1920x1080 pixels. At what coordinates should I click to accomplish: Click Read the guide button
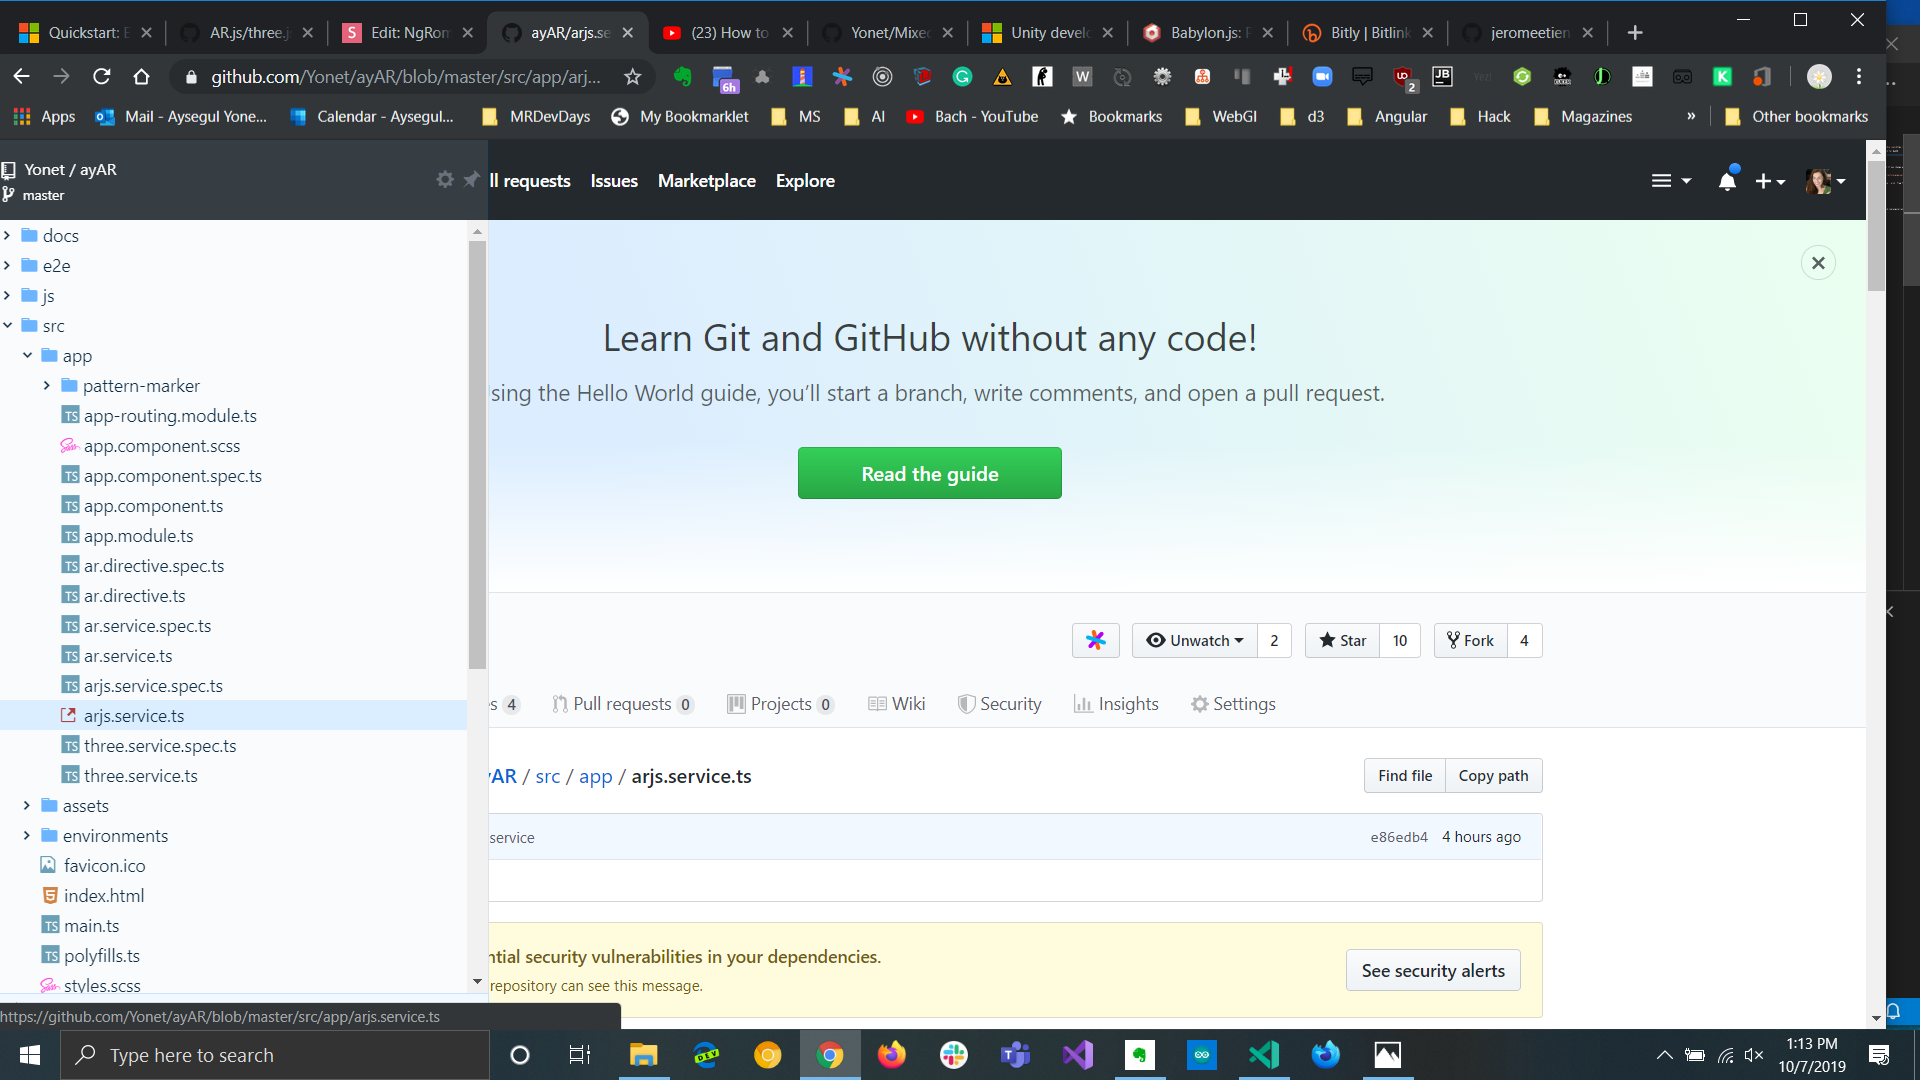(929, 474)
